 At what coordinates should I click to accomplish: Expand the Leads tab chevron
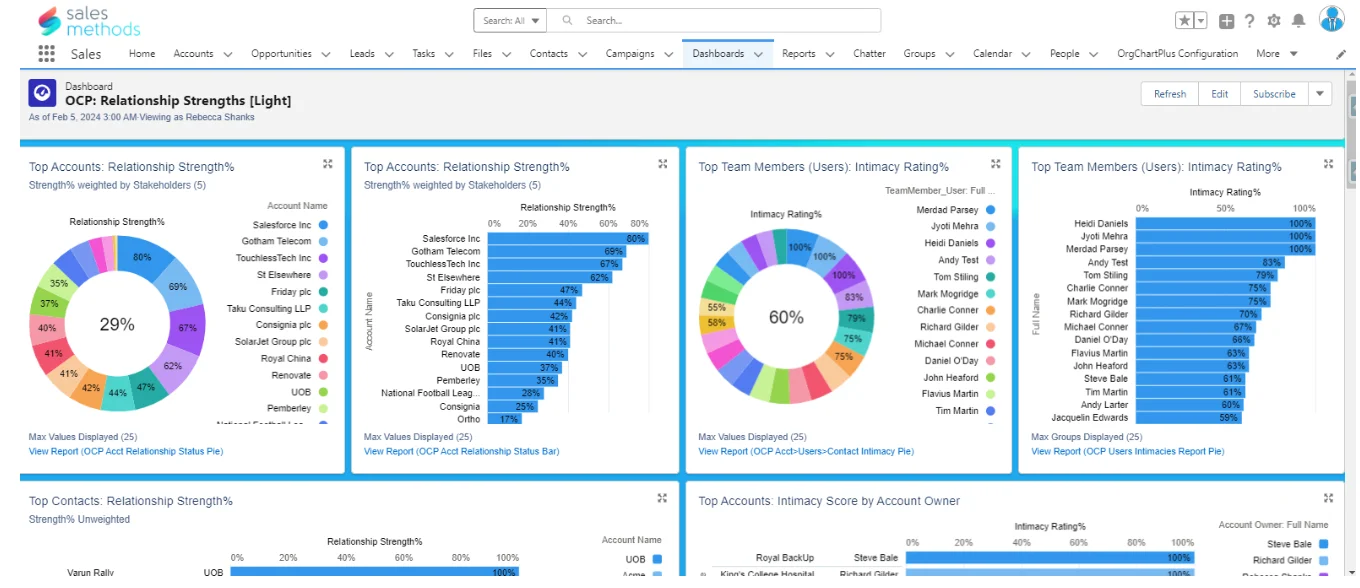389,54
